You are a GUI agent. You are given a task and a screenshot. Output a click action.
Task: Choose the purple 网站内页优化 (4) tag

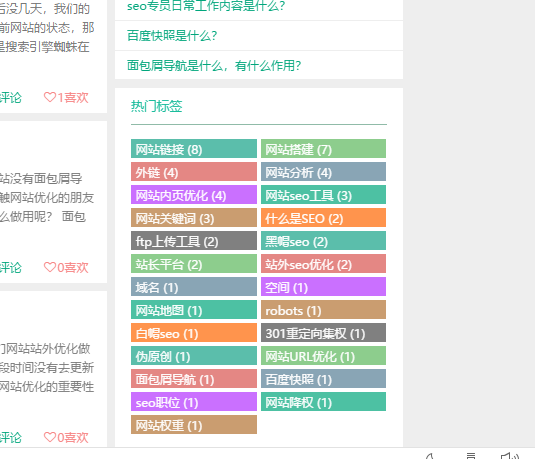point(194,195)
